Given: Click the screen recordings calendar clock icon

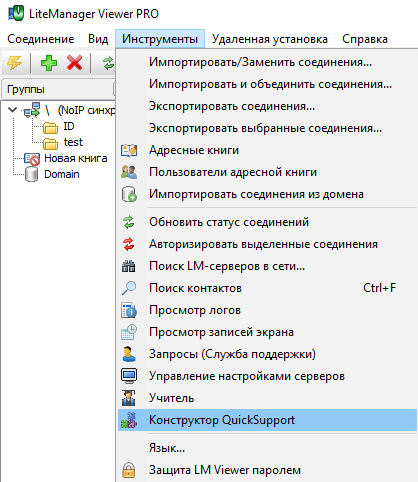Looking at the screenshot, I should [x=129, y=332].
